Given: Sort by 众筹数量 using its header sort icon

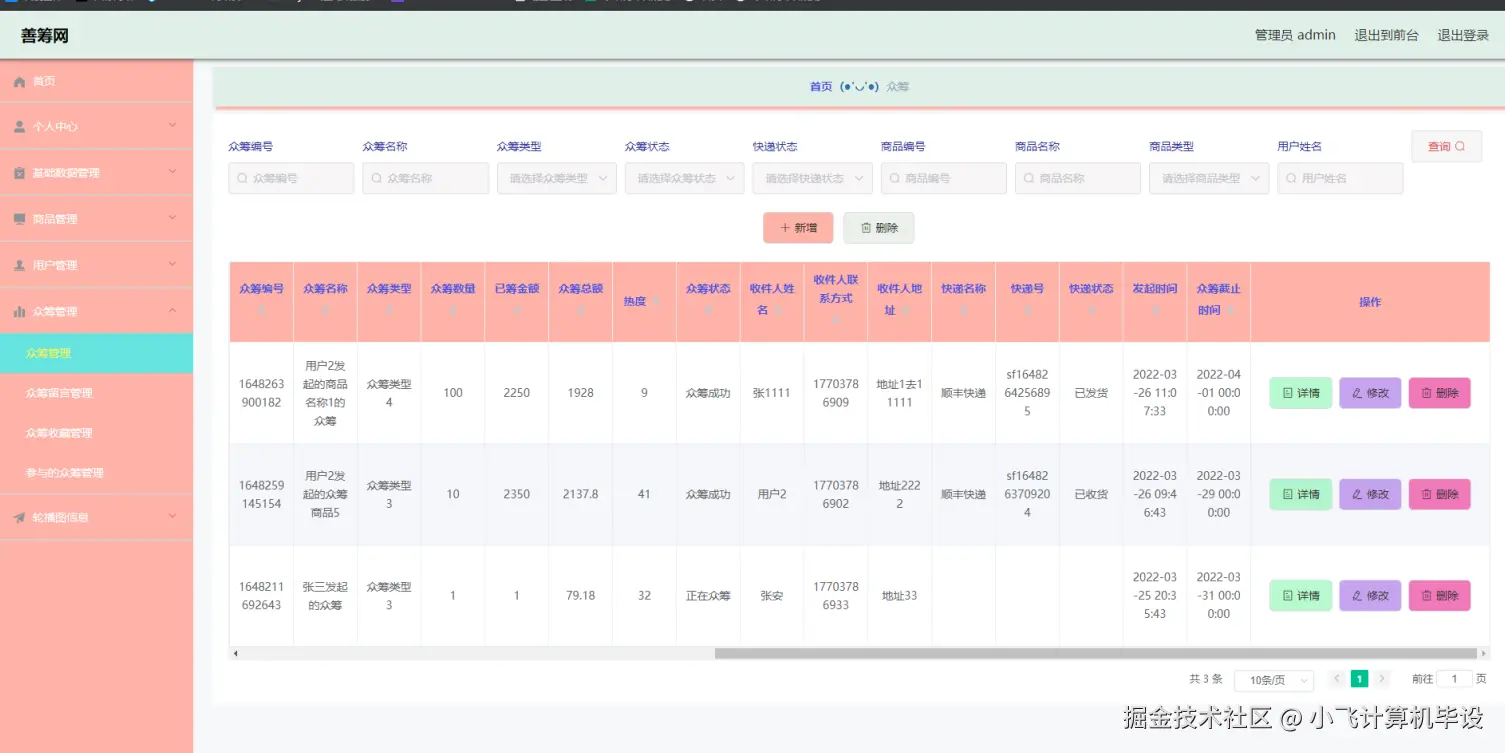Looking at the screenshot, I should (x=453, y=311).
